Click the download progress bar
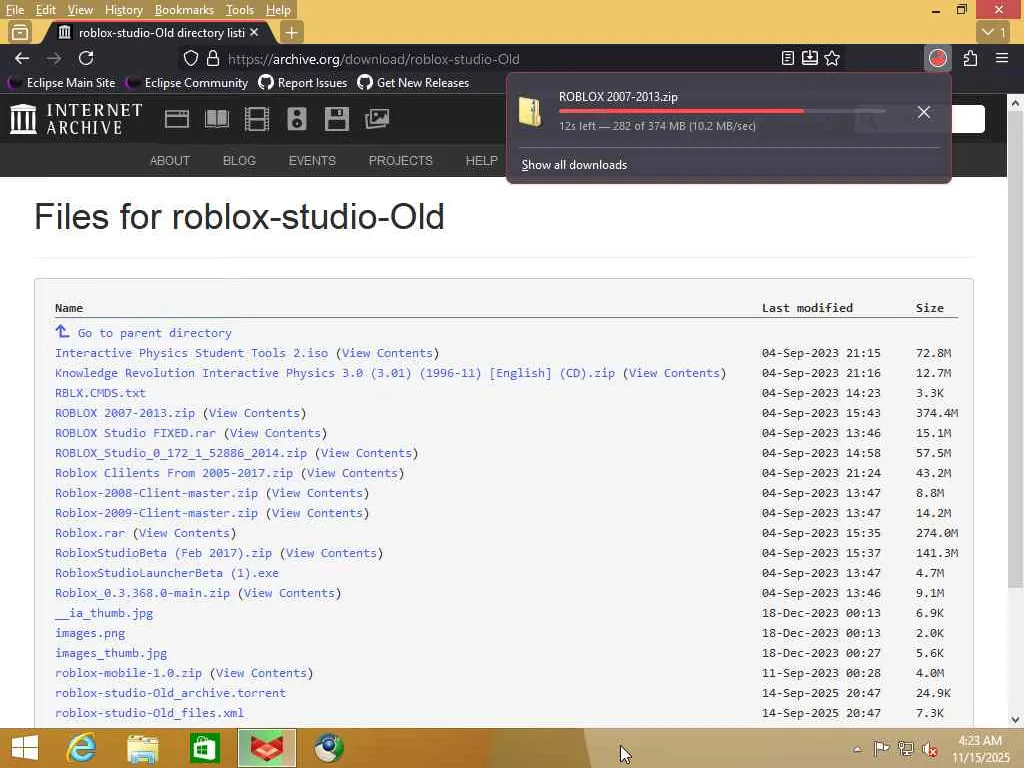Screen dimensions: 1024x768 [x=722, y=111]
